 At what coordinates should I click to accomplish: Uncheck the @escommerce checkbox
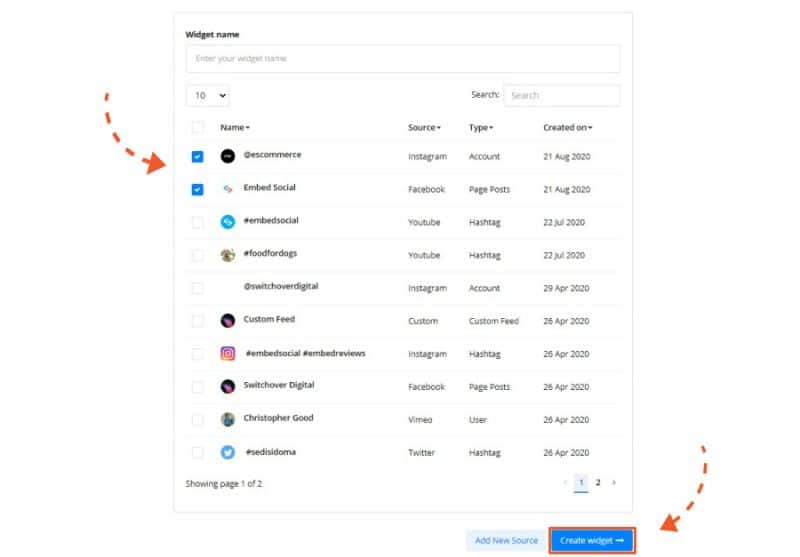pos(197,157)
